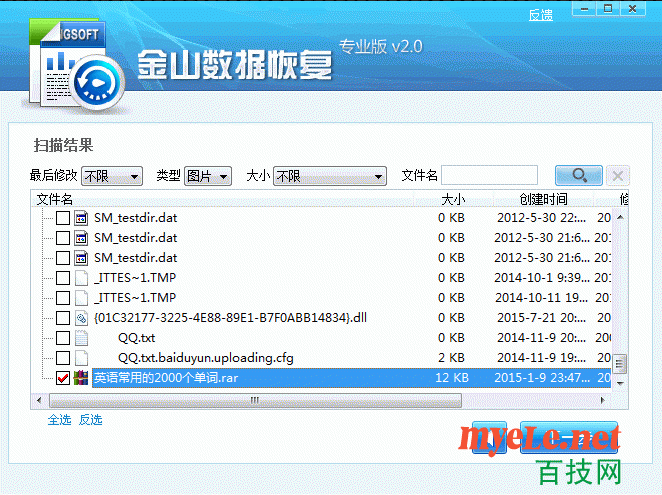The height and width of the screenshot is (495, 662).
Task: Open the 类型 dropdown showing 图片
Action: pyautogui.click(x=208, y=176)
